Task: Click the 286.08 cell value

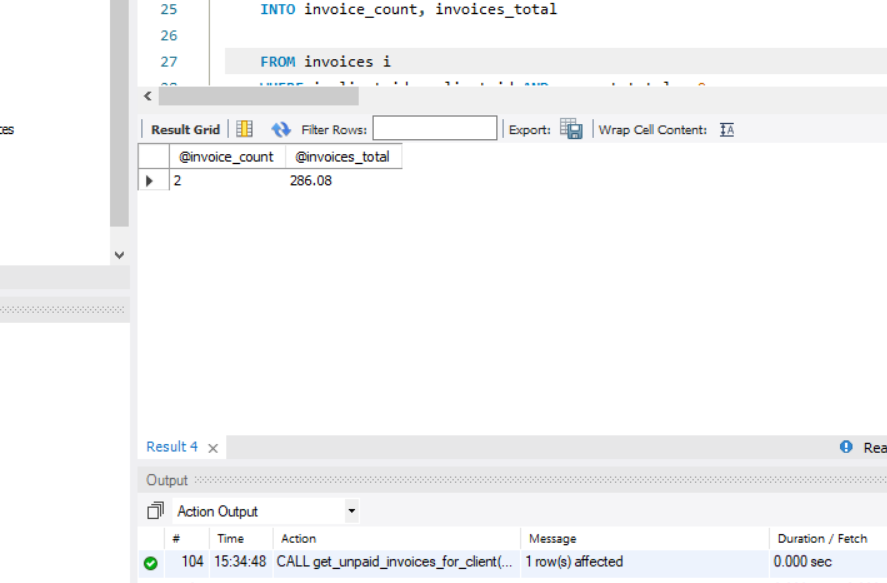Action: [x=311, y=181]
